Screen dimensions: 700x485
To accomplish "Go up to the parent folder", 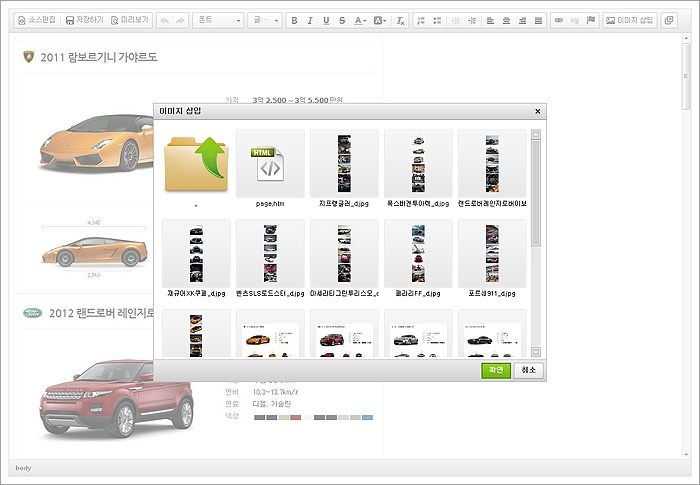I will coord(196,164).
